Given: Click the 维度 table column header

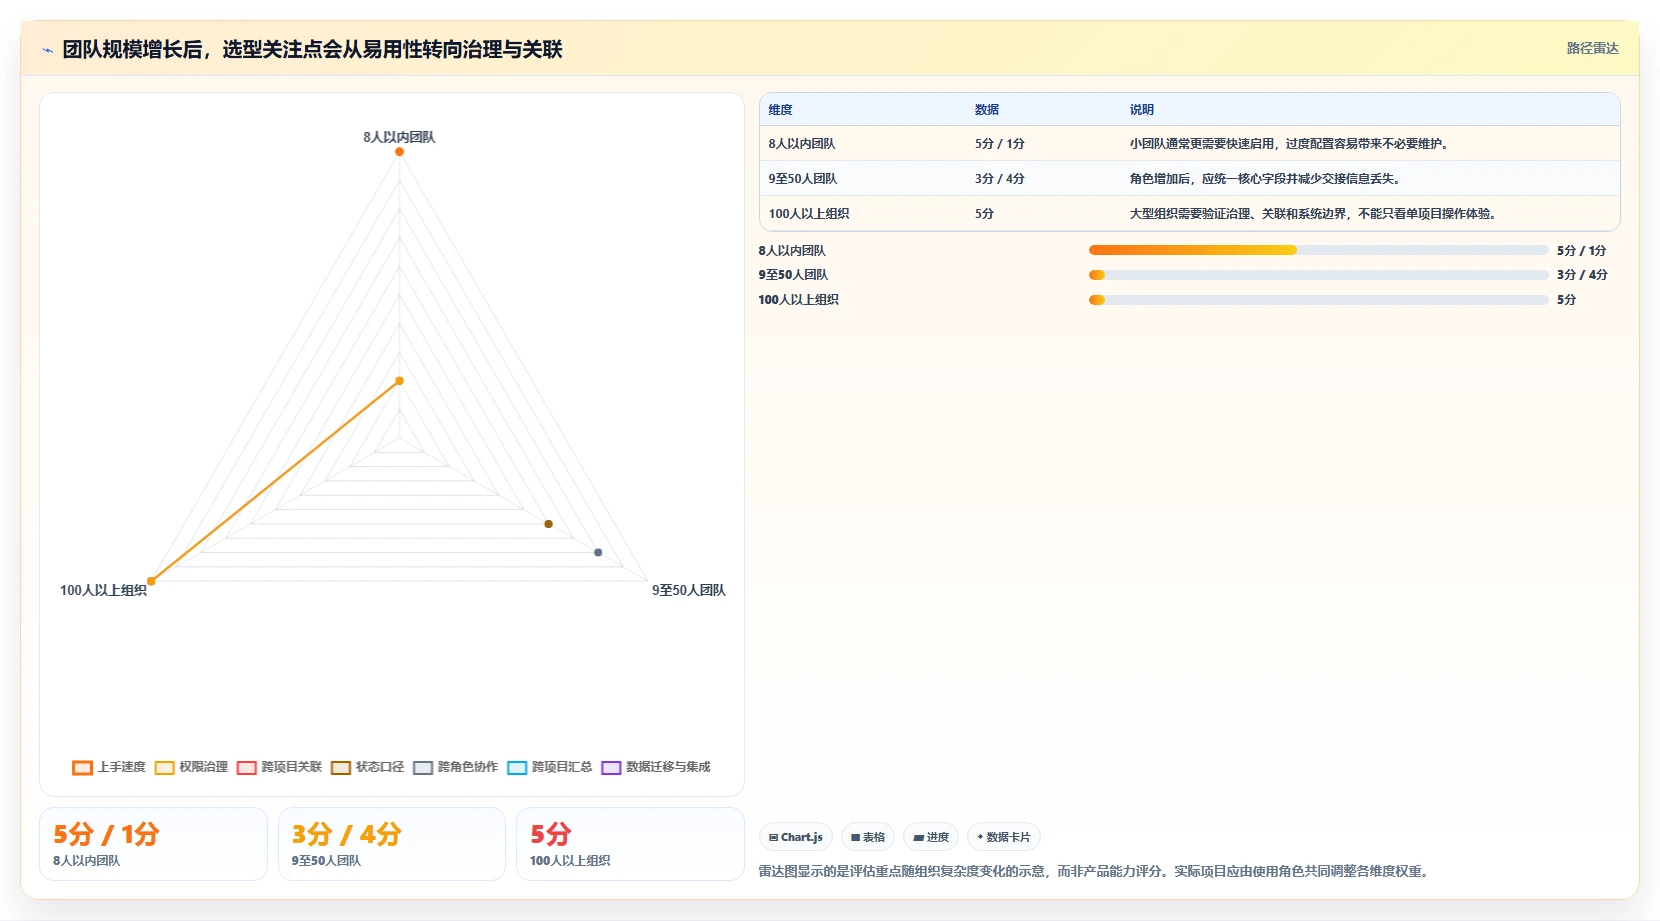Looking at the screenshot, I should 780,110.
